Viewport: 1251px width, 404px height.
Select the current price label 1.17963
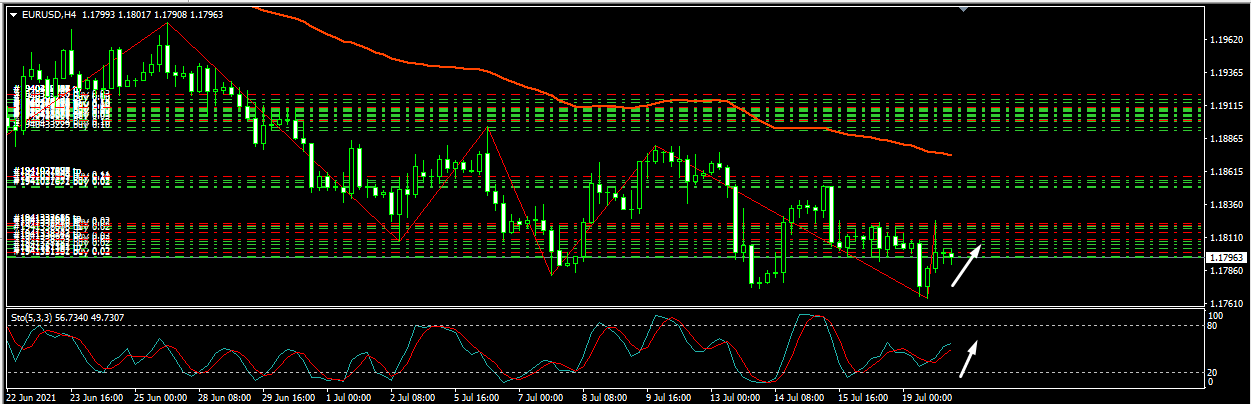(1226, 258)
